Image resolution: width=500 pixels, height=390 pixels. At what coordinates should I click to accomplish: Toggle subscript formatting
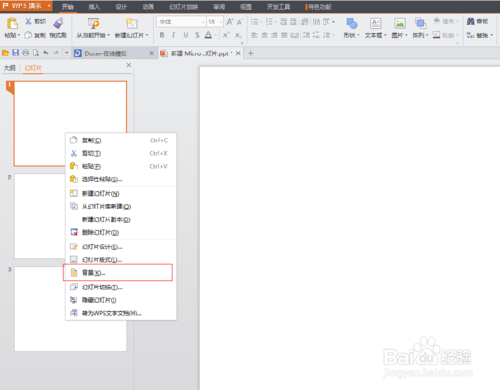click(238, 35)
